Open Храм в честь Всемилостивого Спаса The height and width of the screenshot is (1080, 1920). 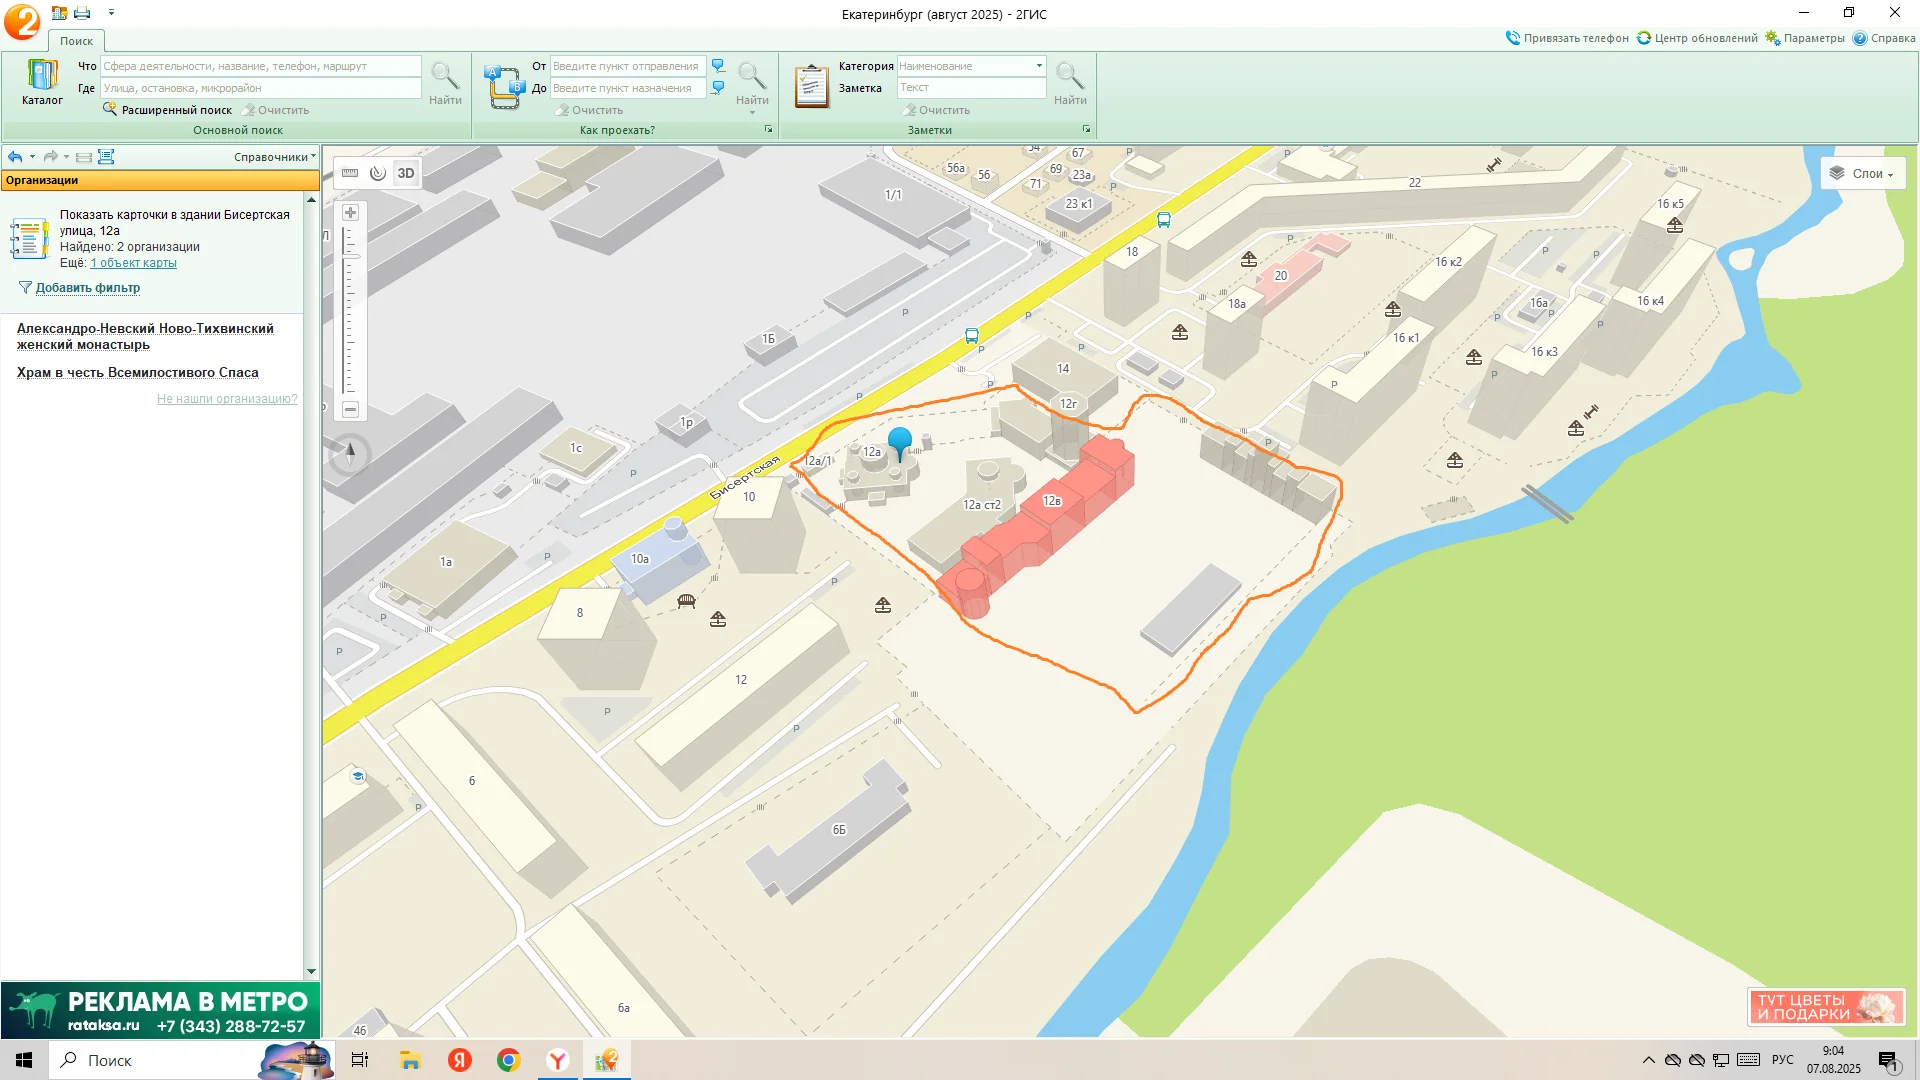[138, 373]
